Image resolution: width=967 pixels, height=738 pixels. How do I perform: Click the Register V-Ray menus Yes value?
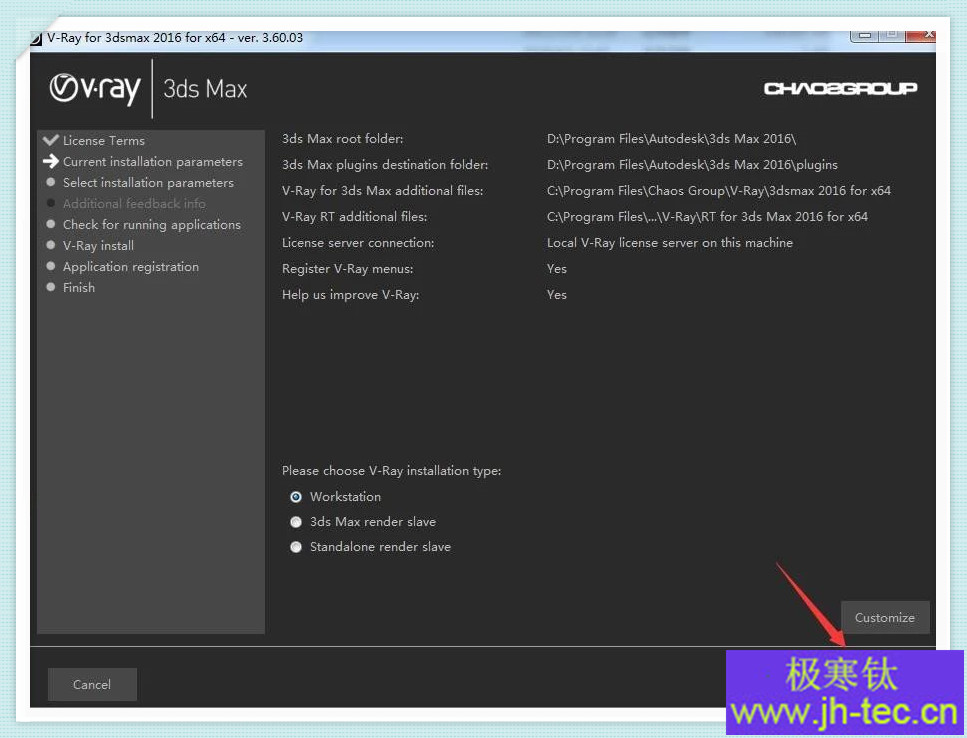coord(556,269)
